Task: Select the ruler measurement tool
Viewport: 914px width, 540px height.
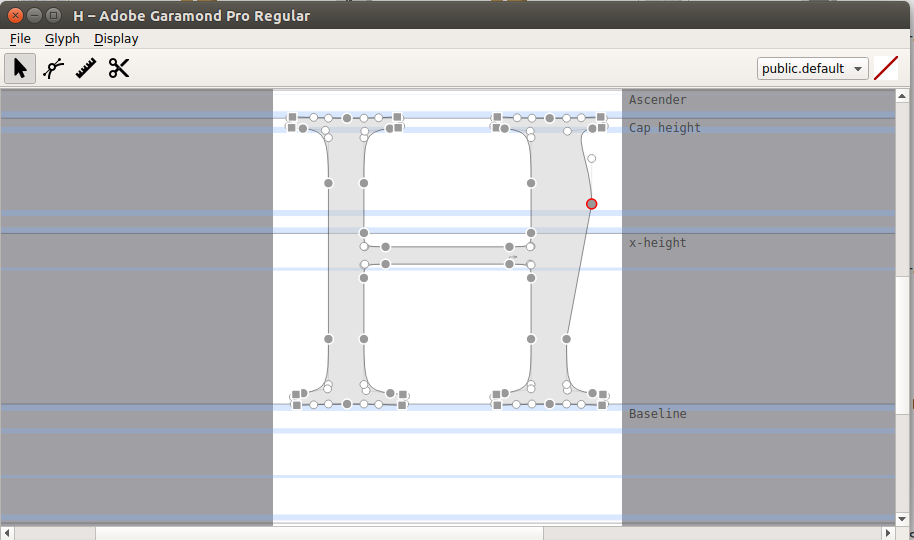Action: [x=86, y=68]
